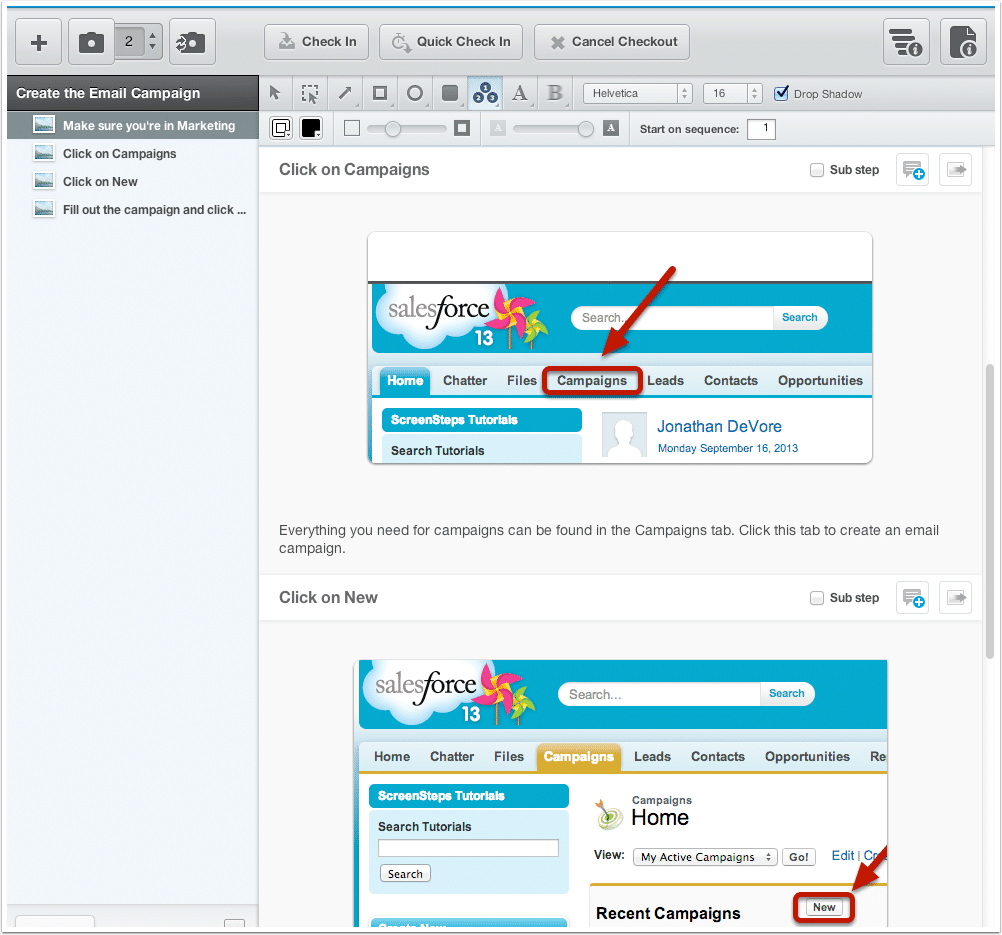Select the oval annotation tool

click(x=415, y=93)
